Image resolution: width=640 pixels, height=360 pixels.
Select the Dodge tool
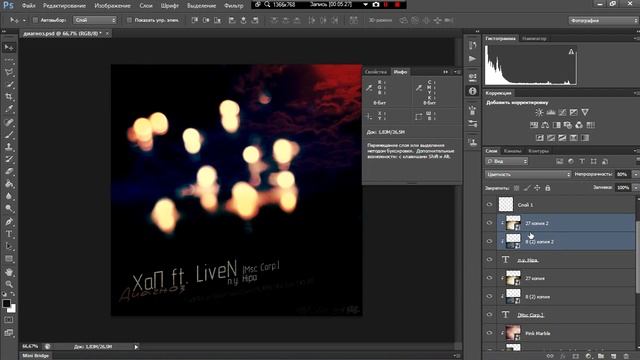pyautogui.click(x=9, y=209)
